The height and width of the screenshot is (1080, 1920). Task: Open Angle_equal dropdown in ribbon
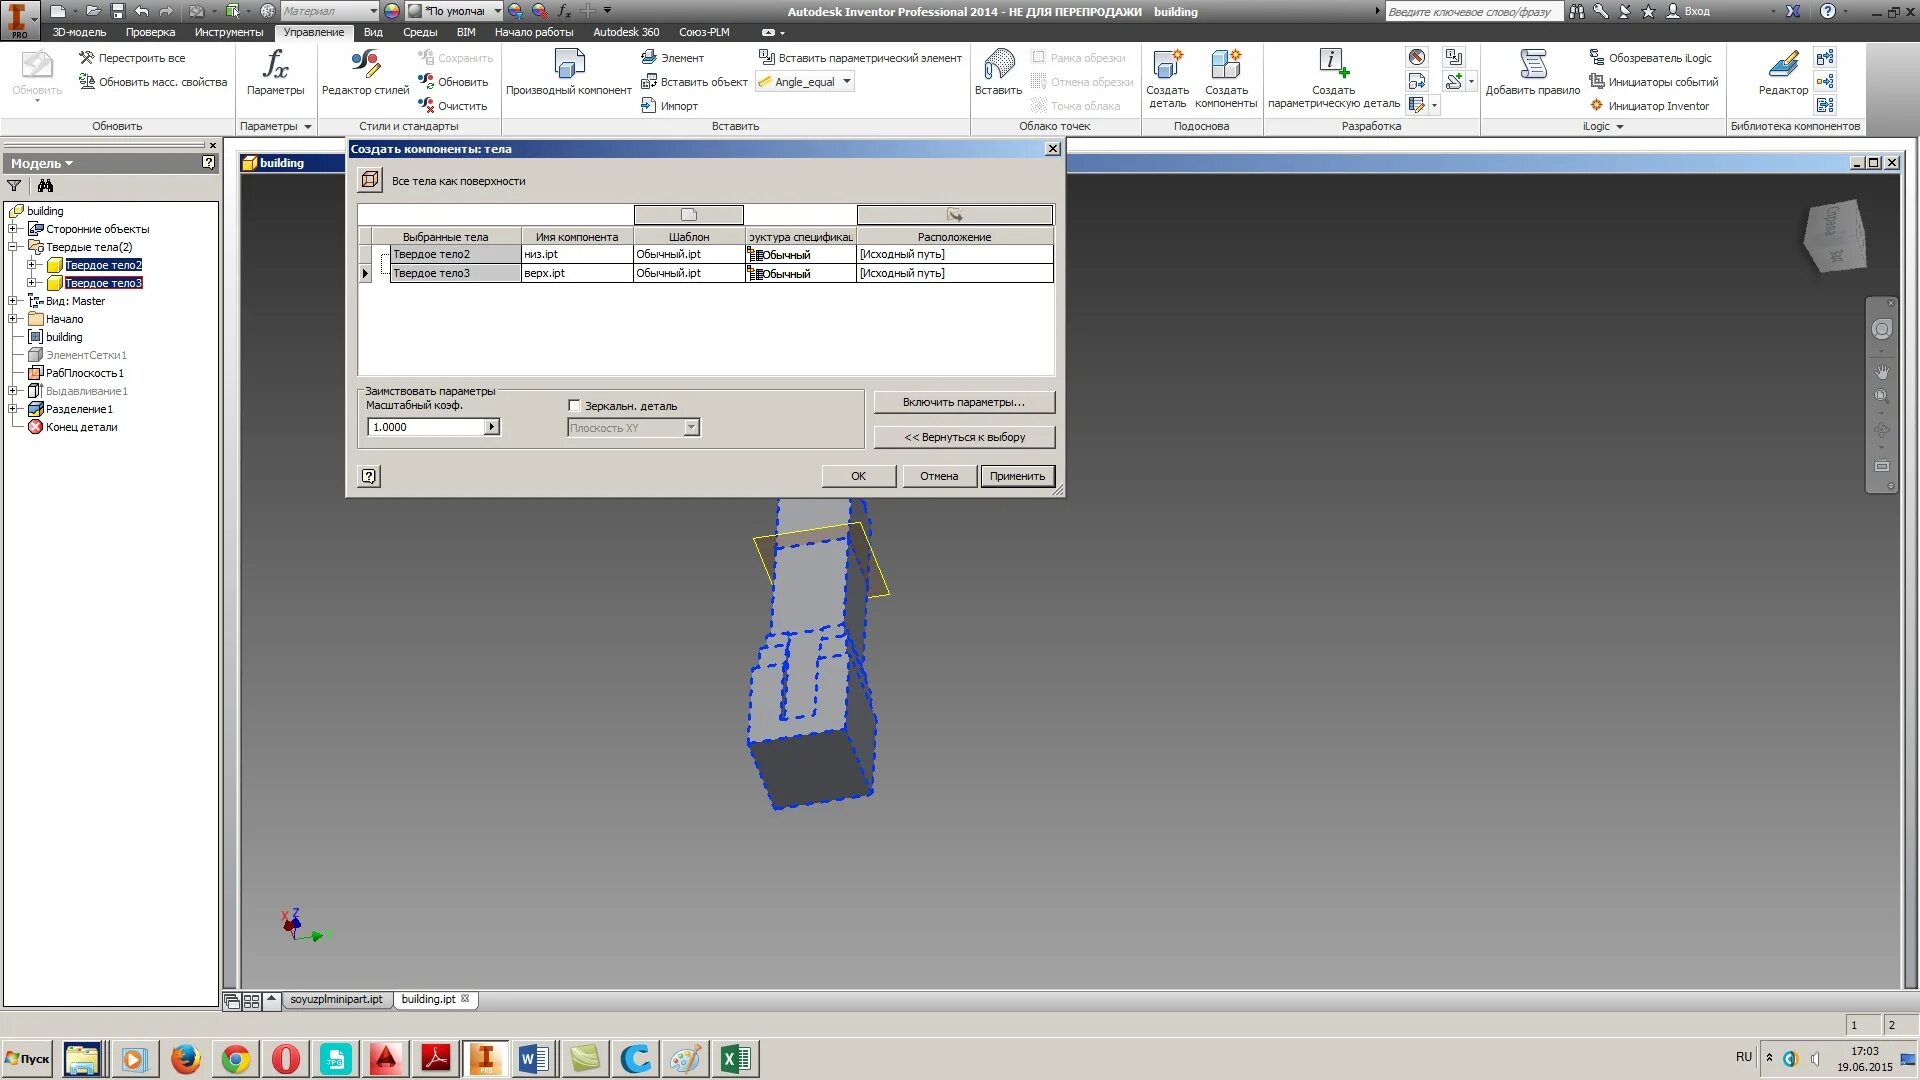pos(847,82)
